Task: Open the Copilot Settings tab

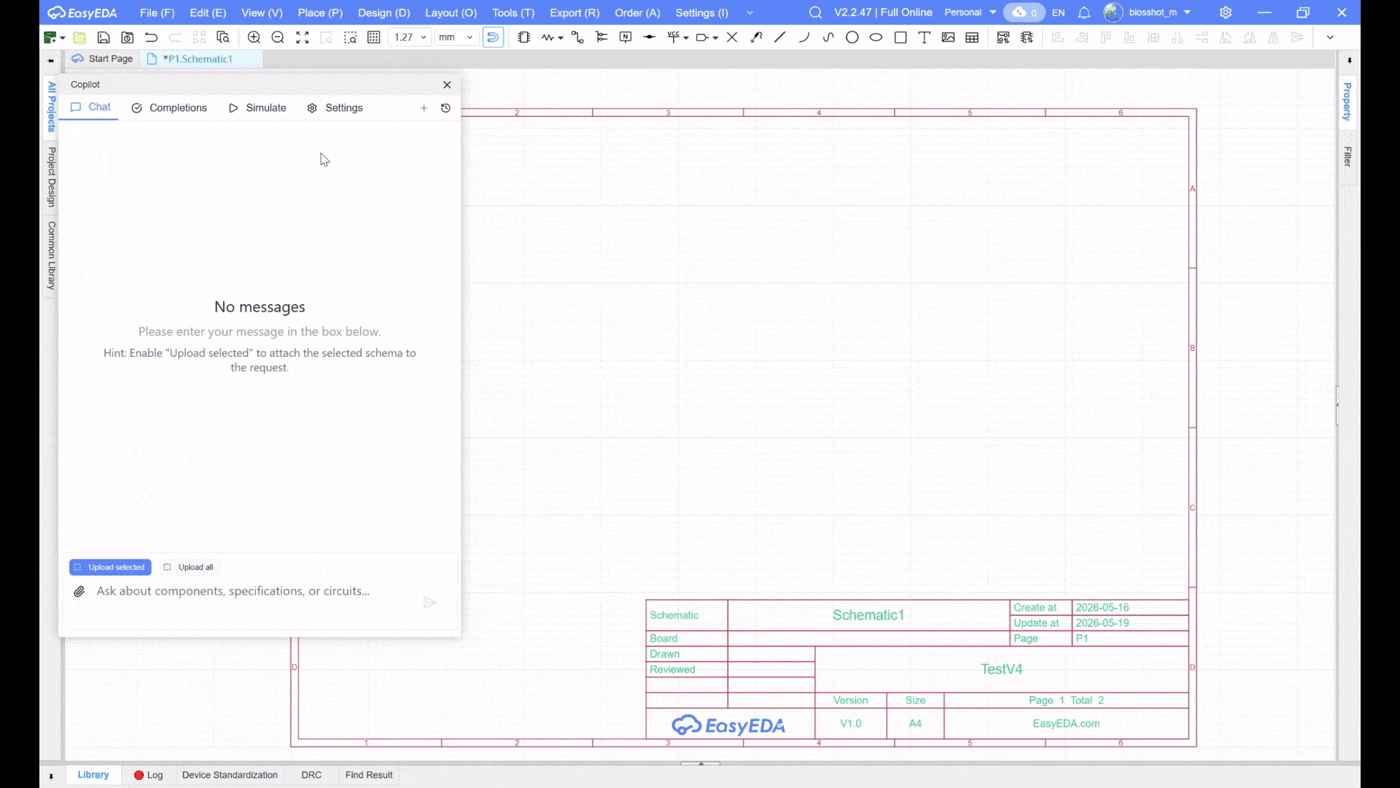Action: click(335, 108)
